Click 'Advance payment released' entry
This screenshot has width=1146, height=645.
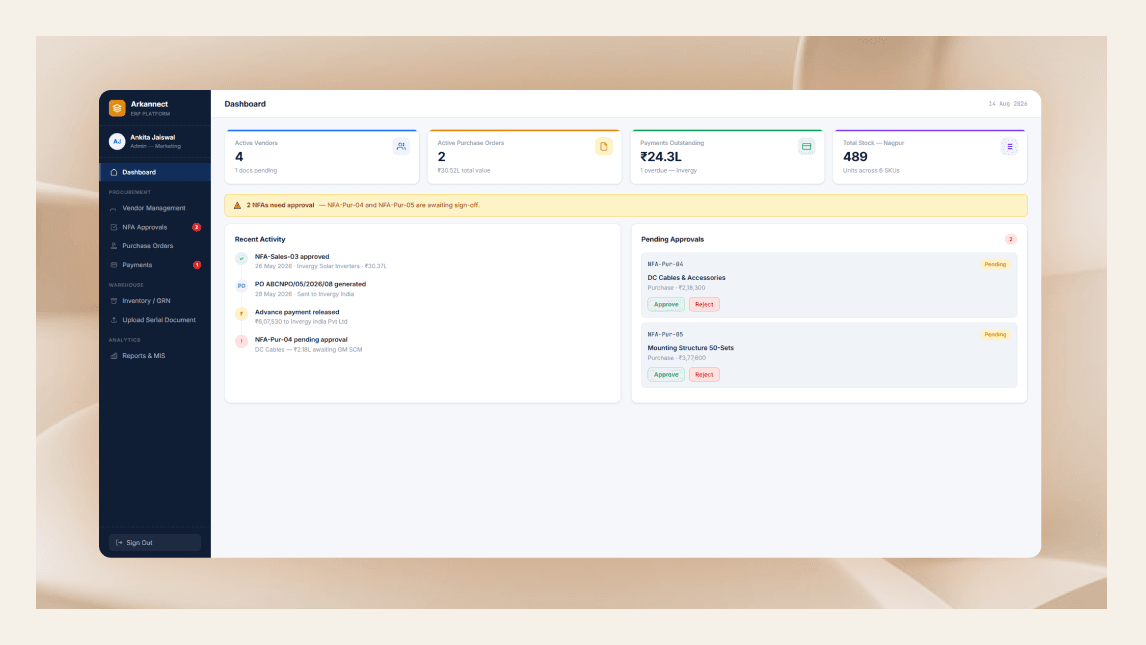point(297,312)
